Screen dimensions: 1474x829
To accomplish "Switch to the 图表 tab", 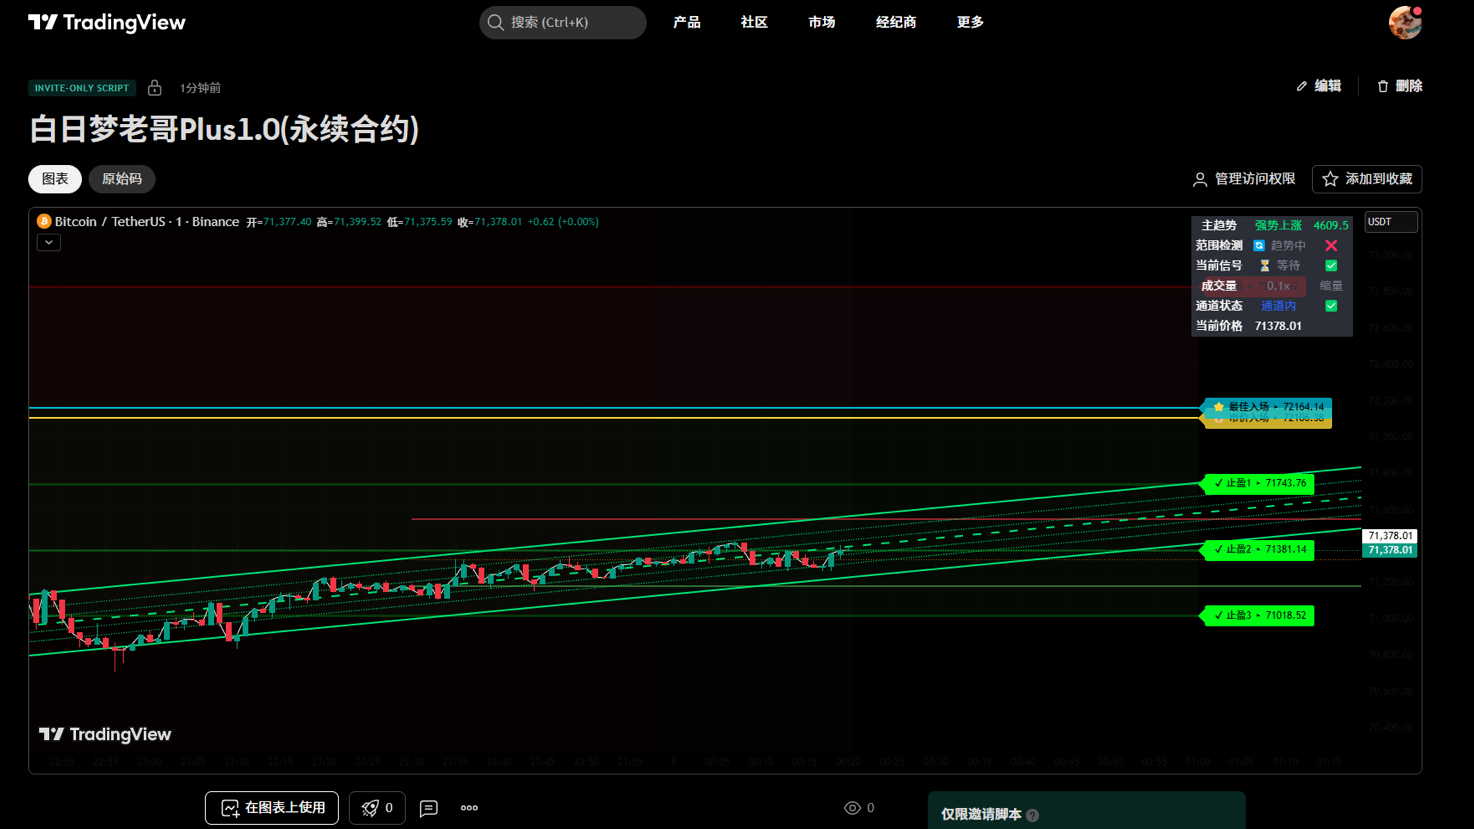I will [55, 179].
